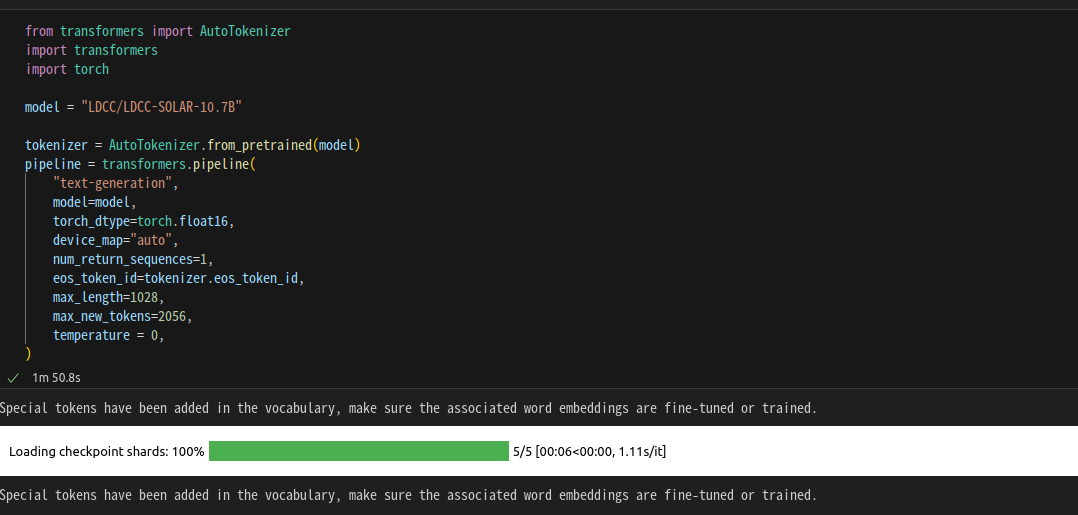
Task: Click the "text-generation" string argument
Action: 115,183
